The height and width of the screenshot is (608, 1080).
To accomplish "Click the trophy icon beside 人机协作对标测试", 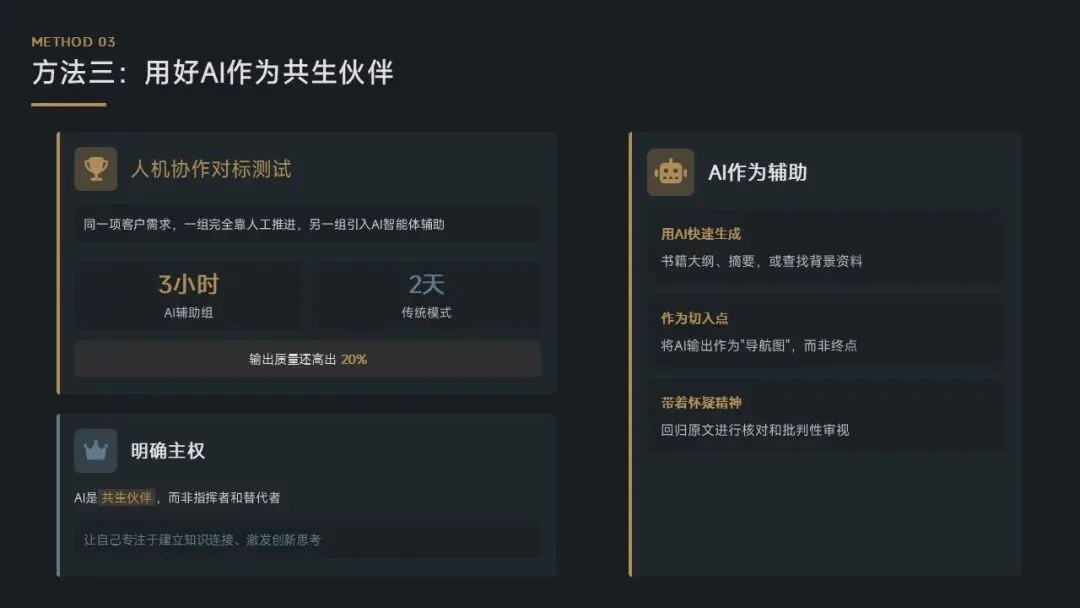I will (96, 169).
